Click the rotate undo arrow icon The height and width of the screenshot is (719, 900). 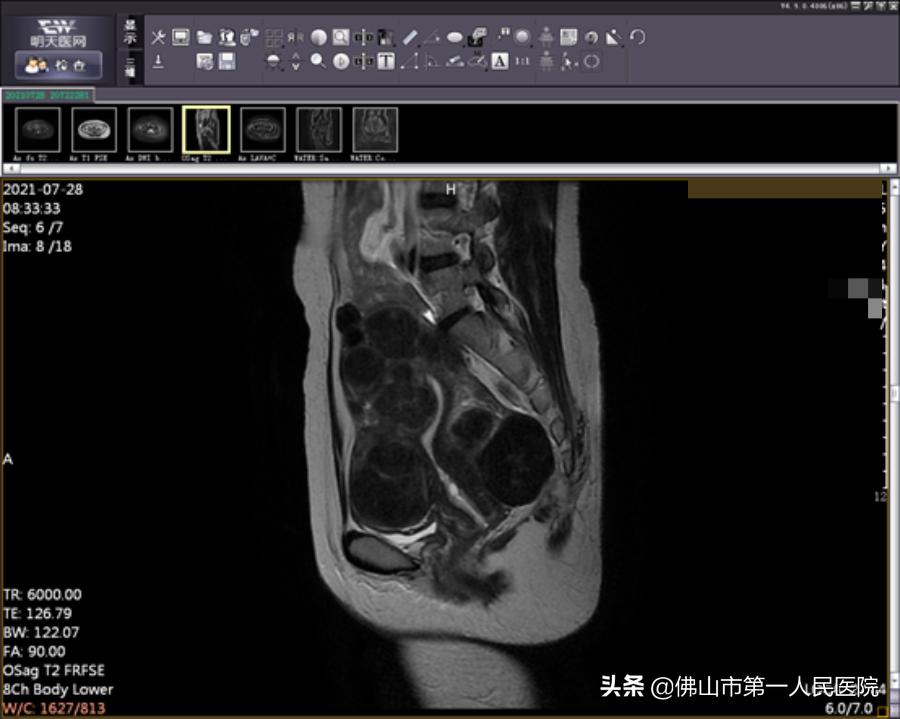point(637,38)
